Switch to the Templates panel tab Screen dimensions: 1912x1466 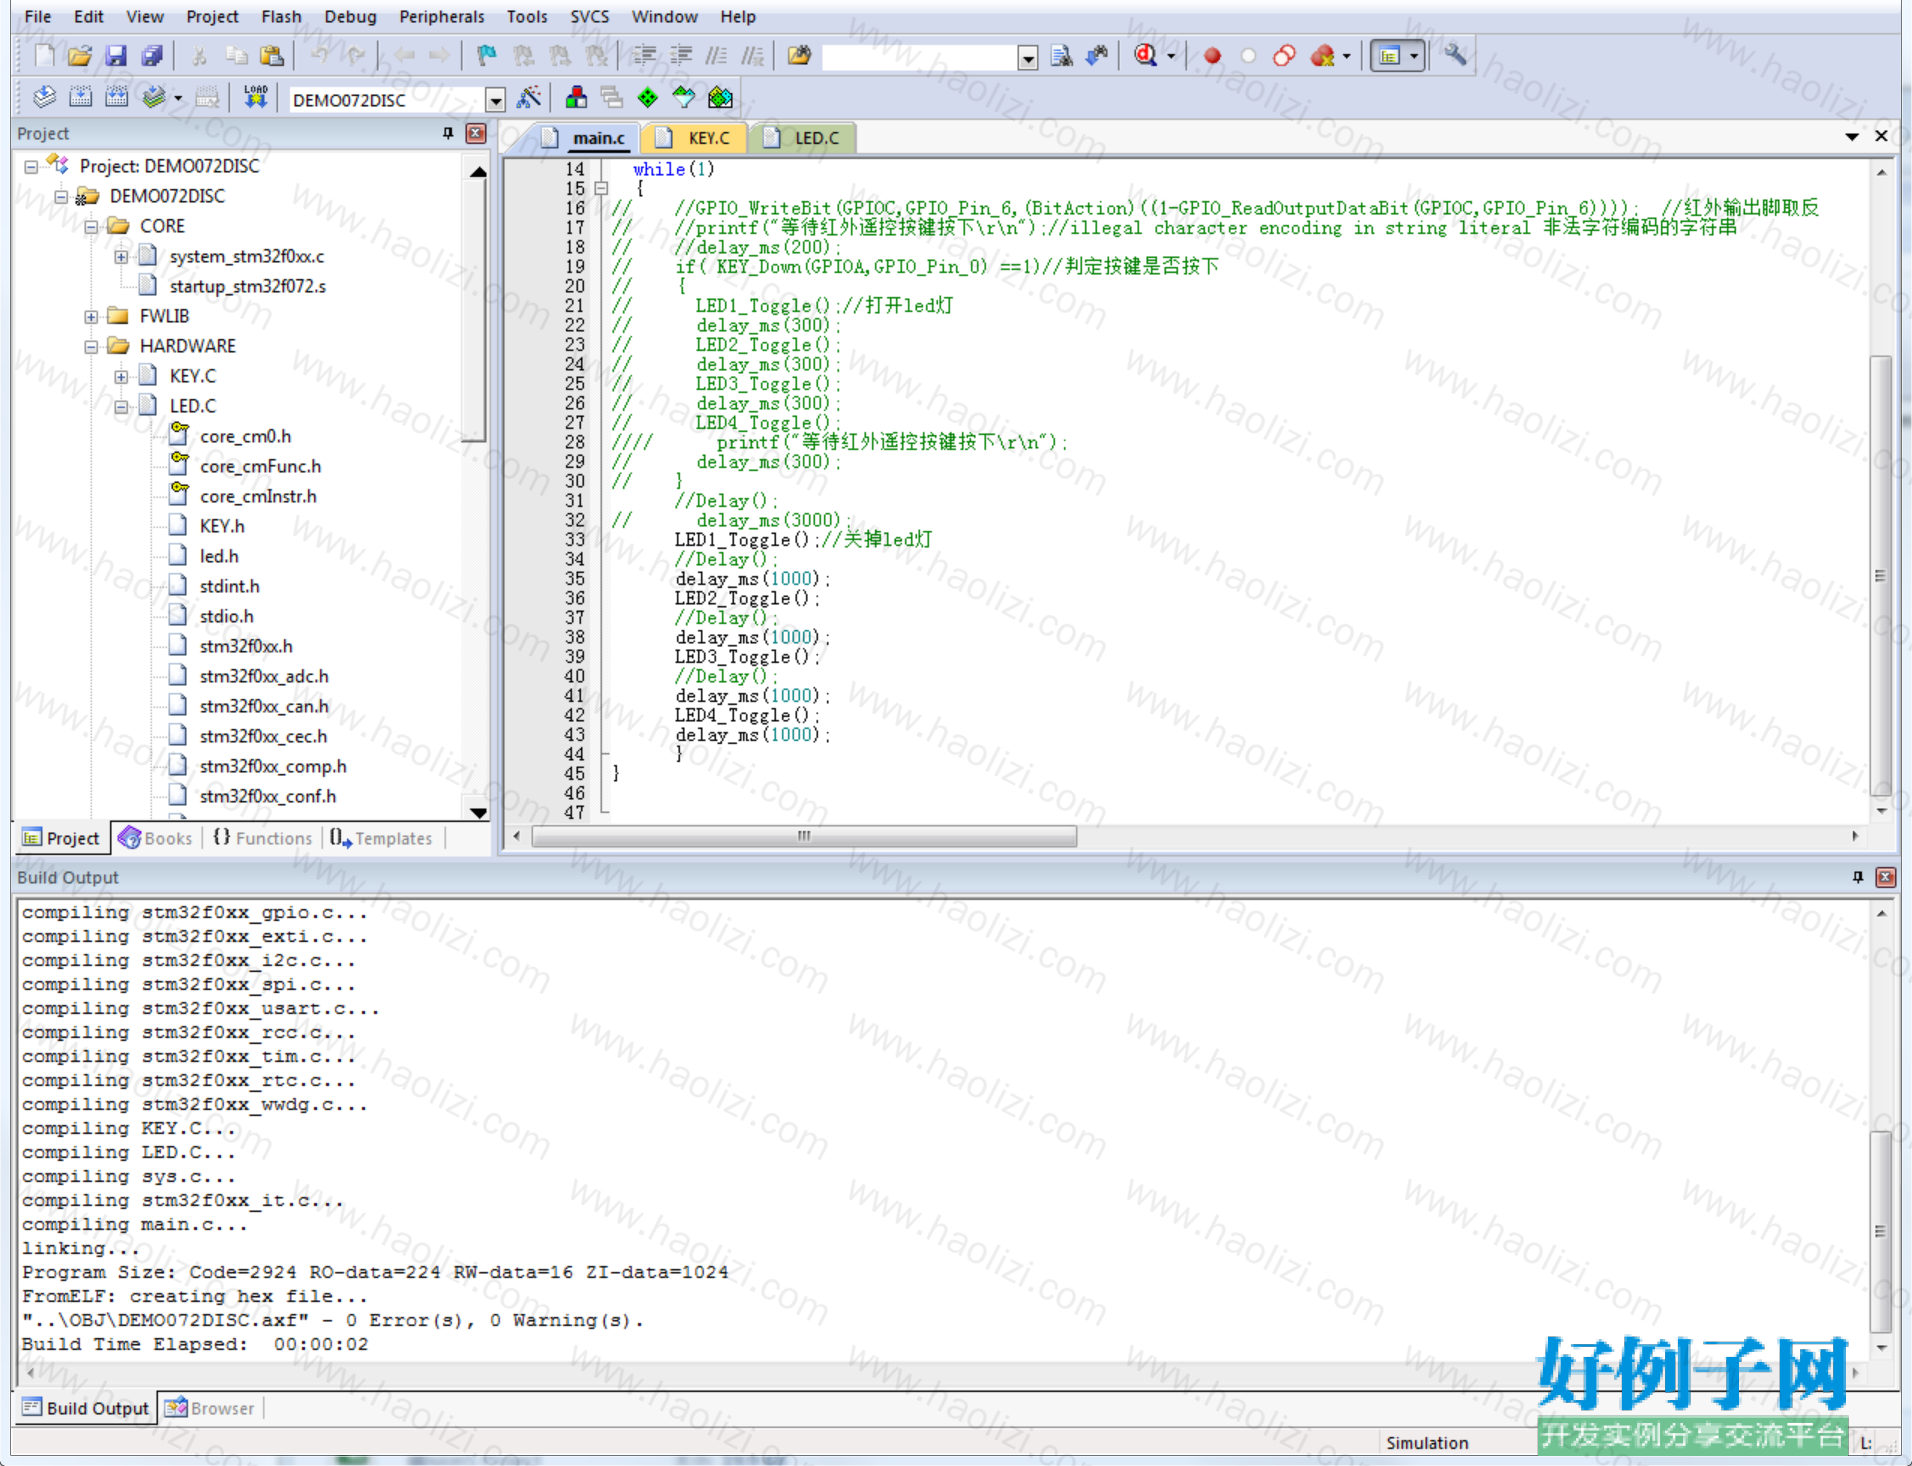381,838
